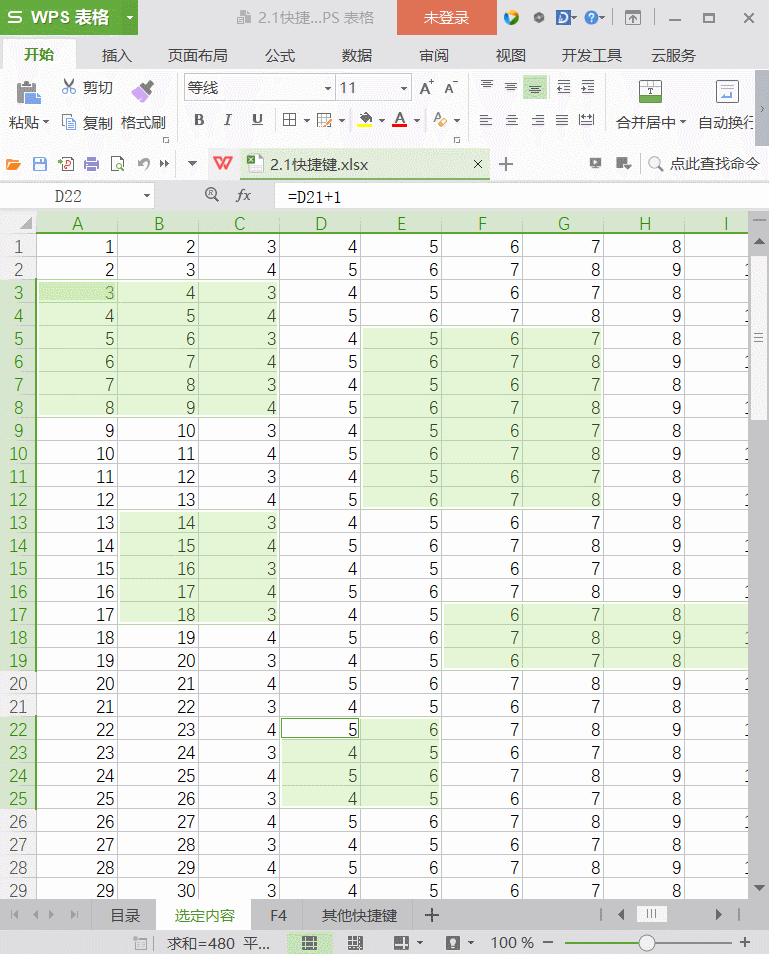
Task: Toggle Italic formatting
Action: [x=228, y=120]
